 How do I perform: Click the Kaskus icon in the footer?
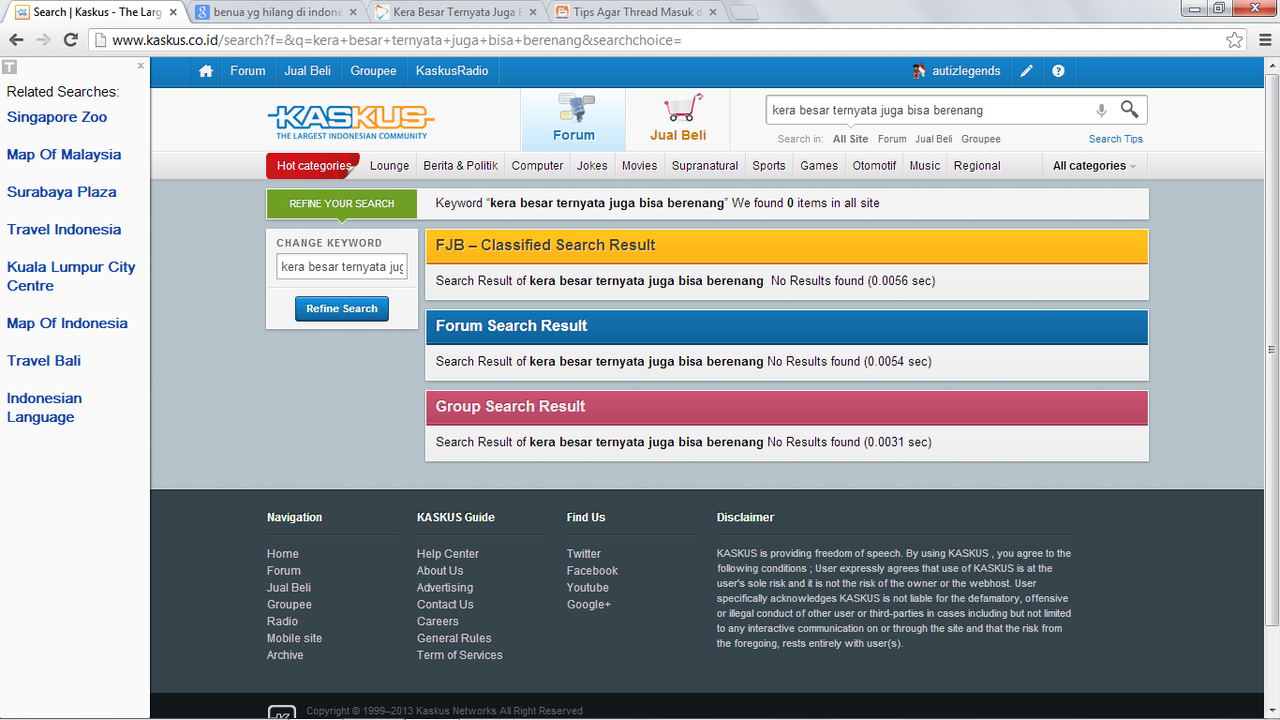coord(282,712)
